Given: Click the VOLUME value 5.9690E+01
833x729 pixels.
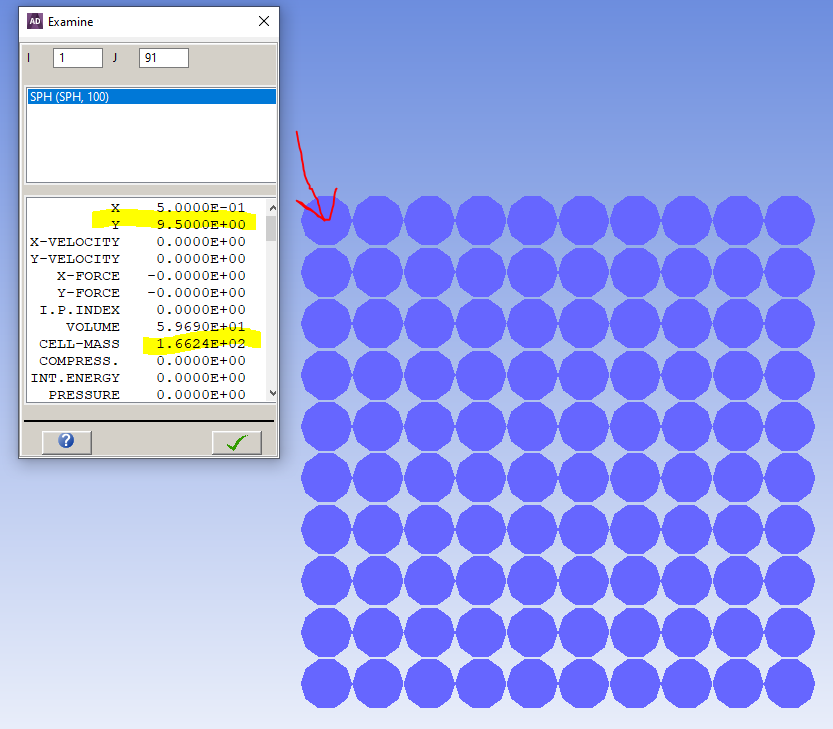Looking at the screenshot, I should click(201, 327).
